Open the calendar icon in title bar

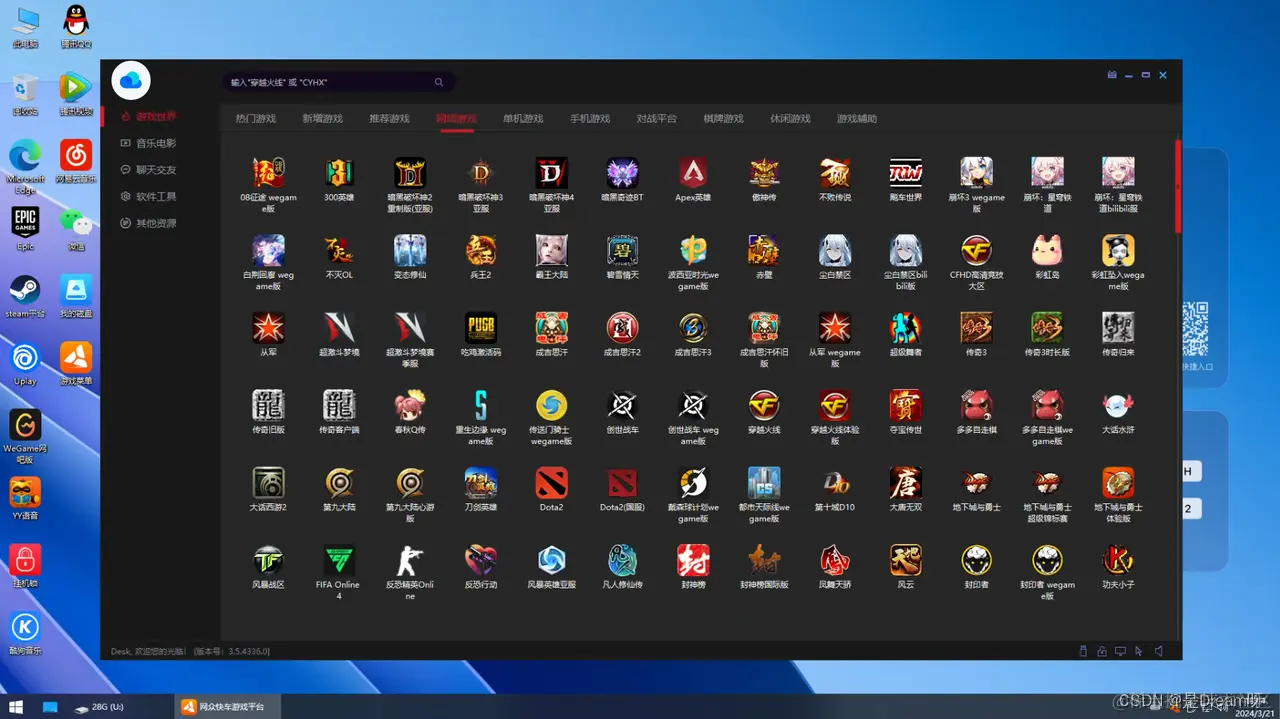(x=1112, y=74)
